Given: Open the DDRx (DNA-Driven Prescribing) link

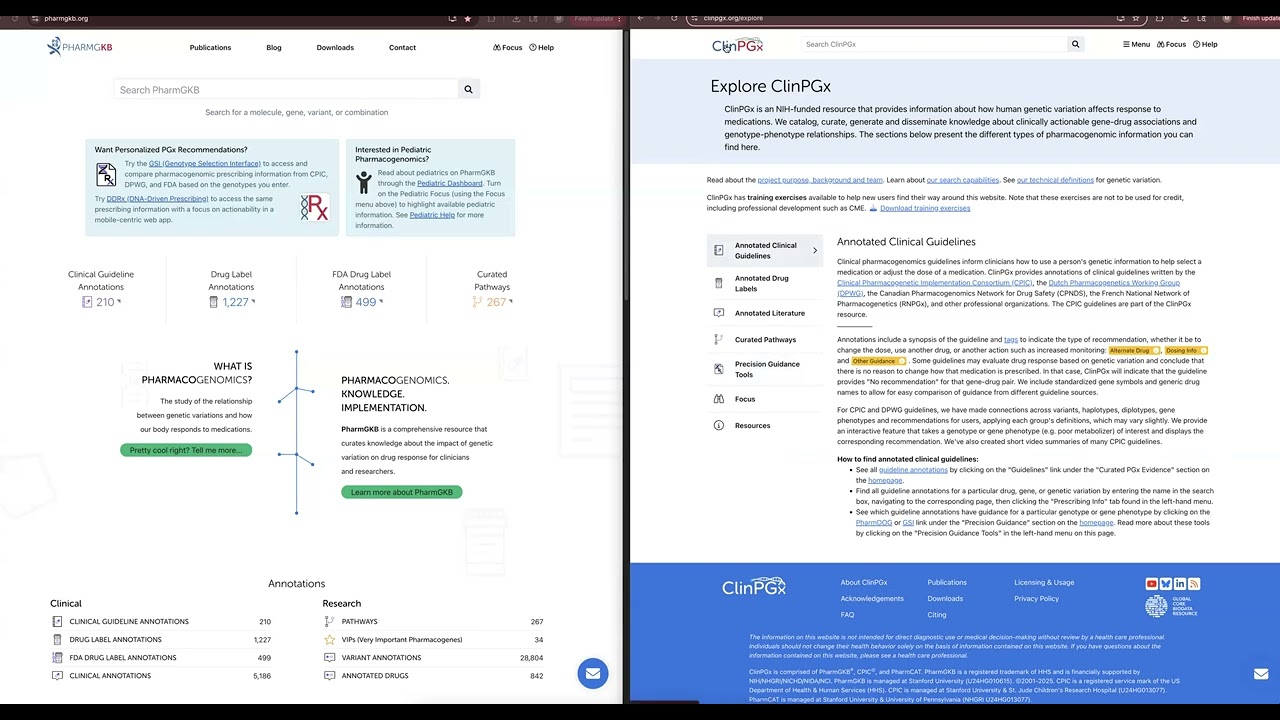Looking at the screenshot, I should click(x=157, y=199).
